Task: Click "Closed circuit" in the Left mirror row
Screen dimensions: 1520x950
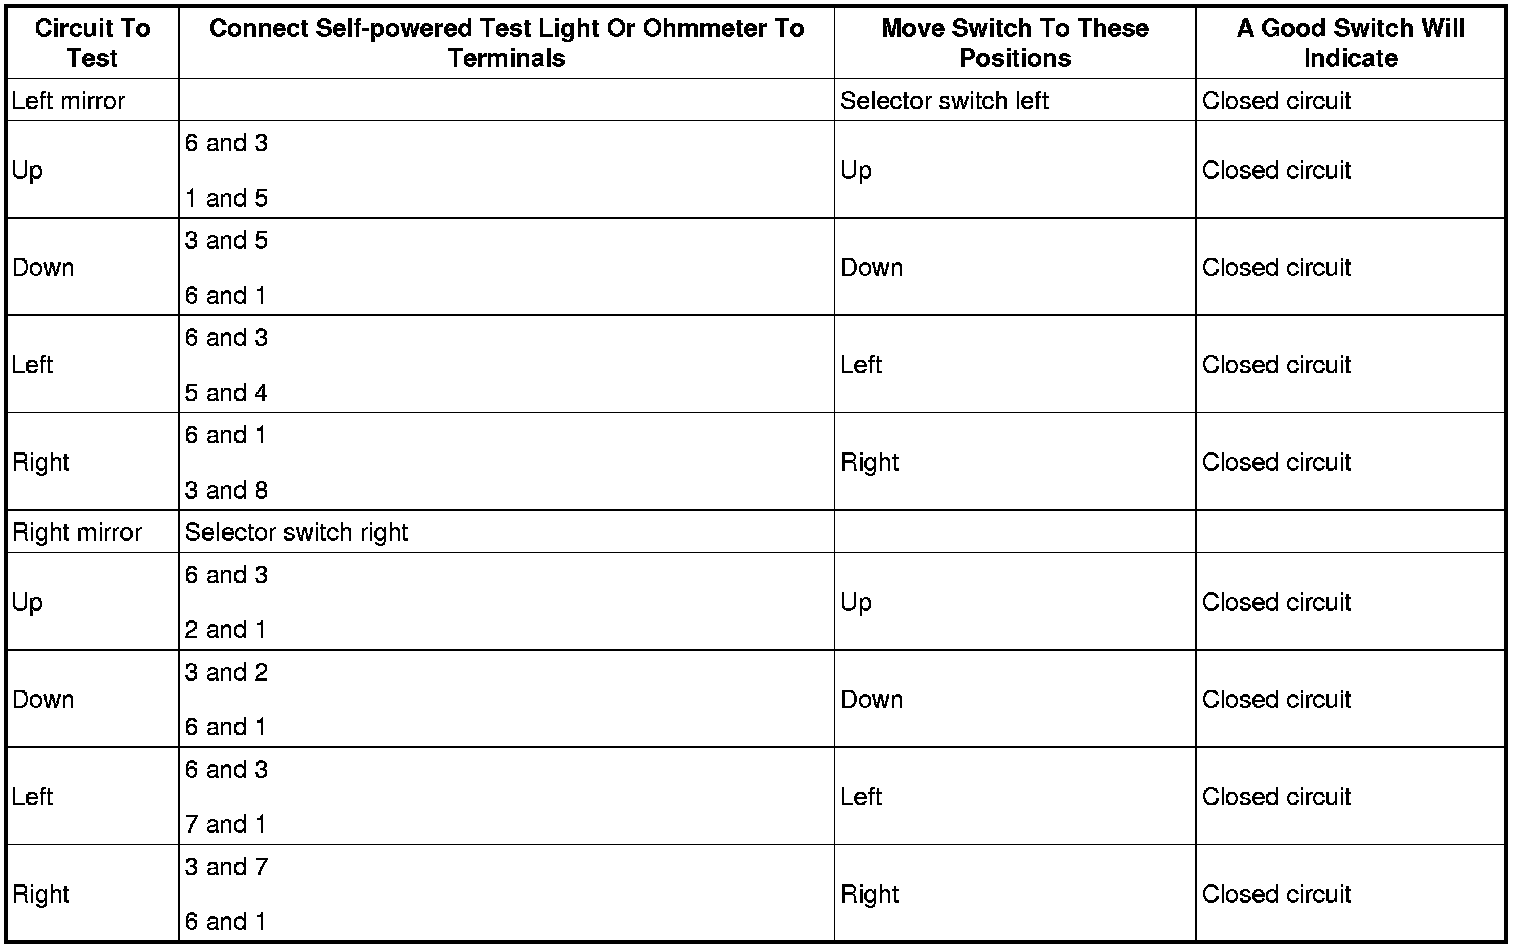Action: [x=1276, y=101]
